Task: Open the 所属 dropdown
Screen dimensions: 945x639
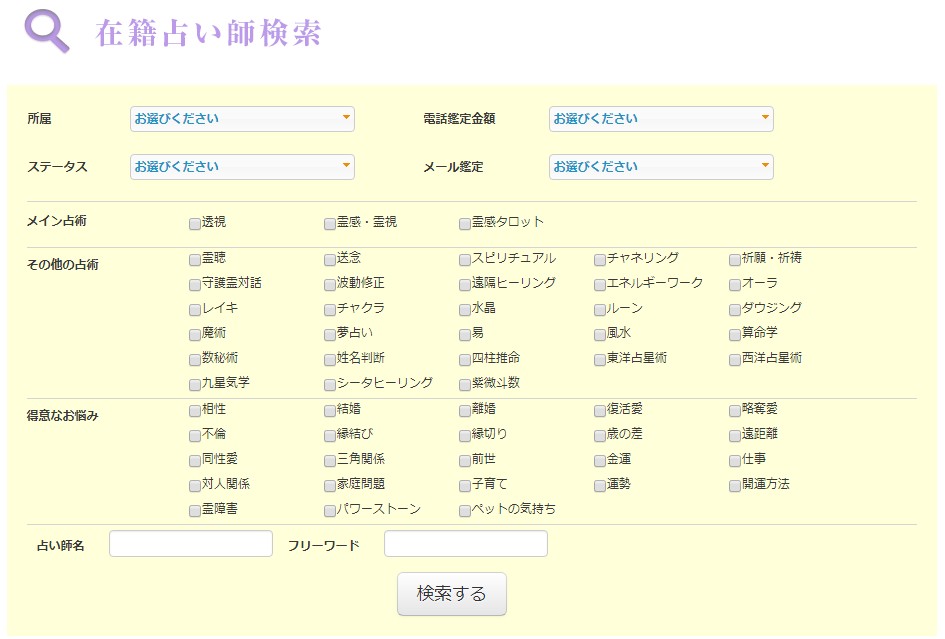Action: tap(241, 118)
